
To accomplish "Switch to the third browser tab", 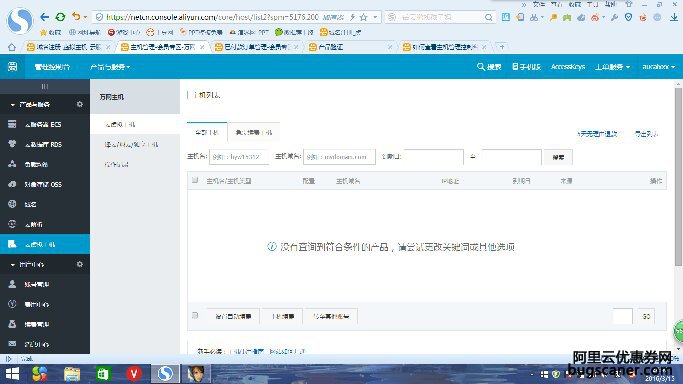I will coord(256,47).
